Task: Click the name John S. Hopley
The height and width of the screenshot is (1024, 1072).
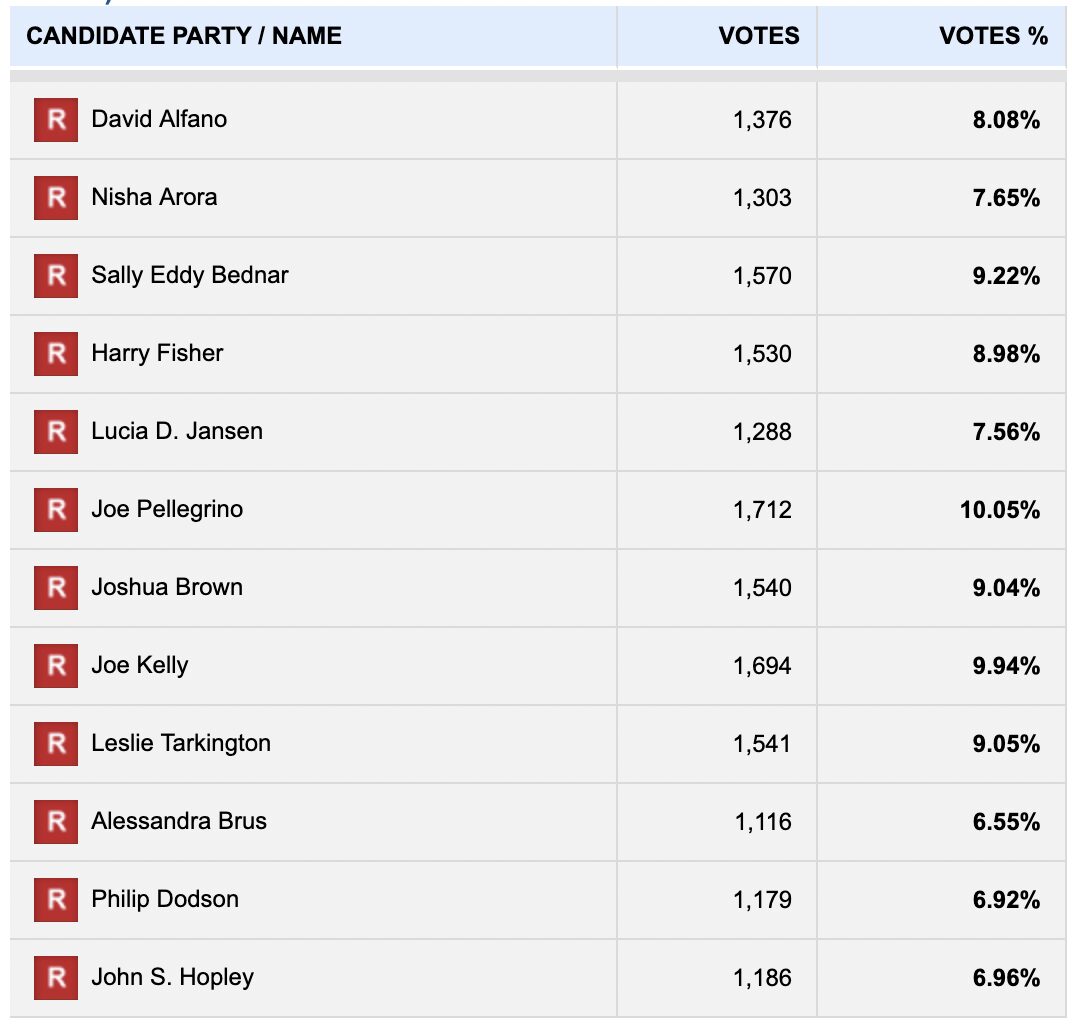Action: pos(172,977)
